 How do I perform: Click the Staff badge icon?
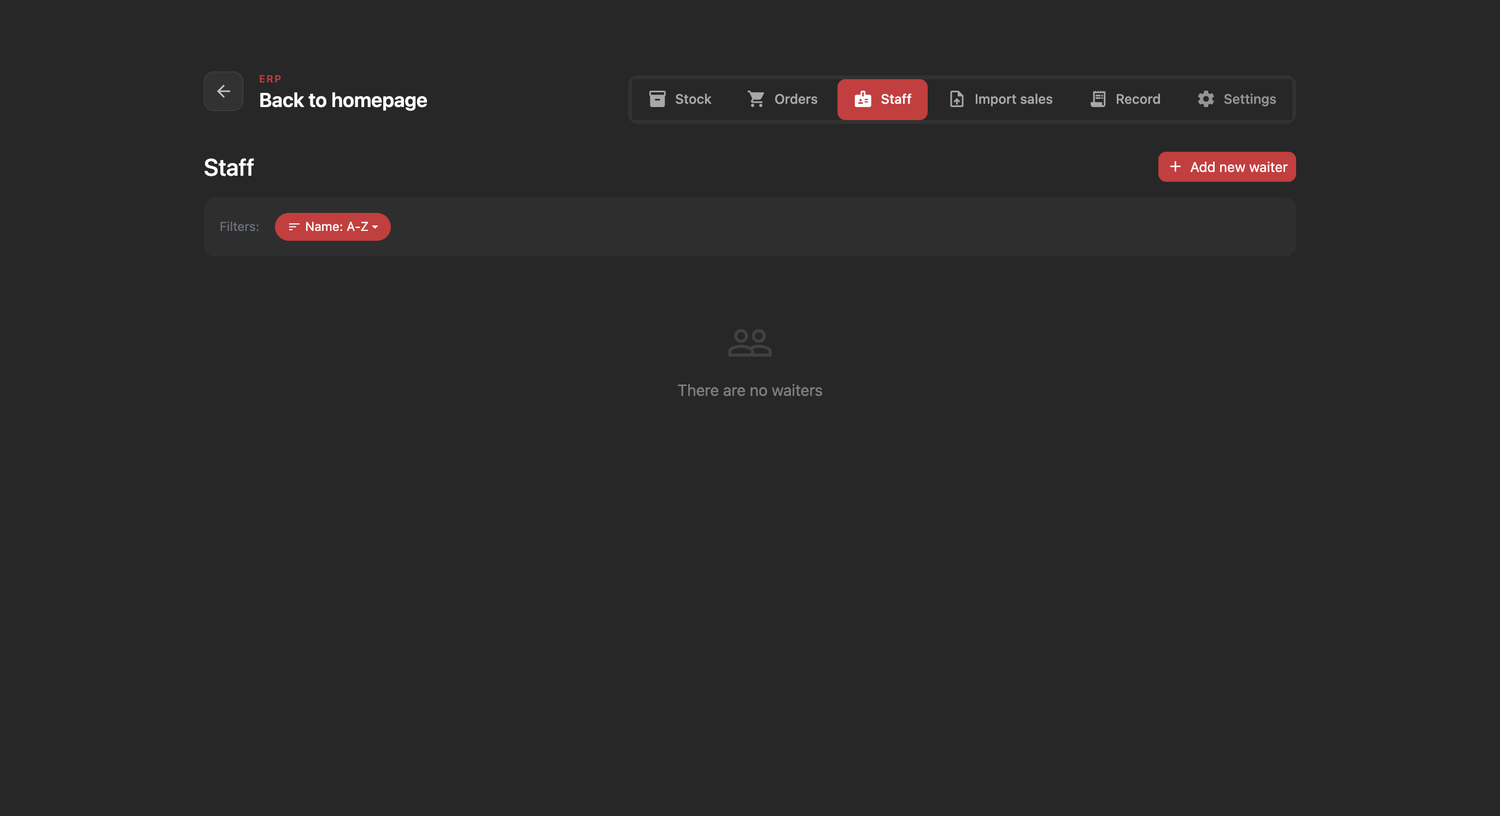(863, 99)
